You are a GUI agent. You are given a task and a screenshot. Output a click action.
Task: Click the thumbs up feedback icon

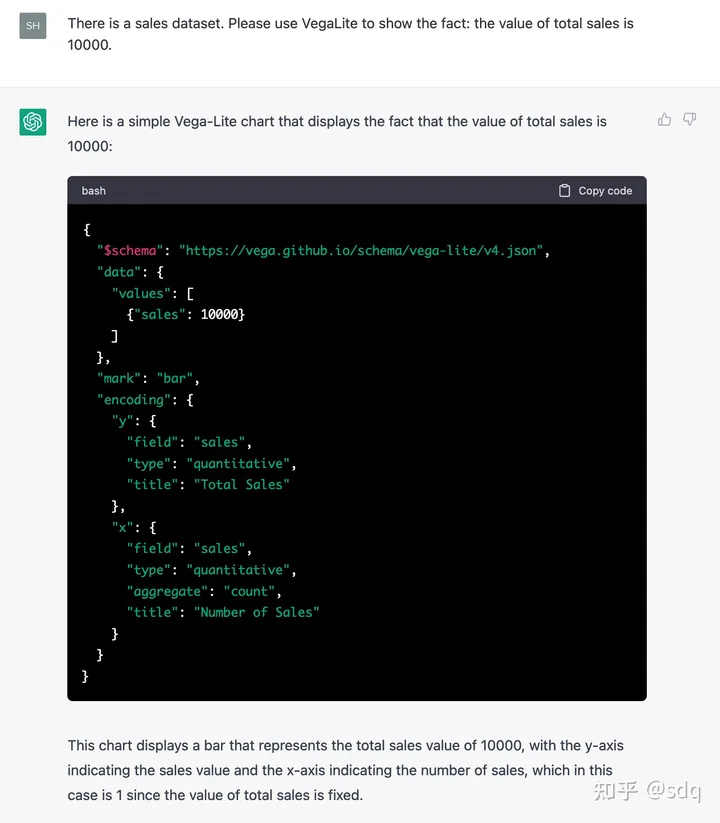click(664, 120)
